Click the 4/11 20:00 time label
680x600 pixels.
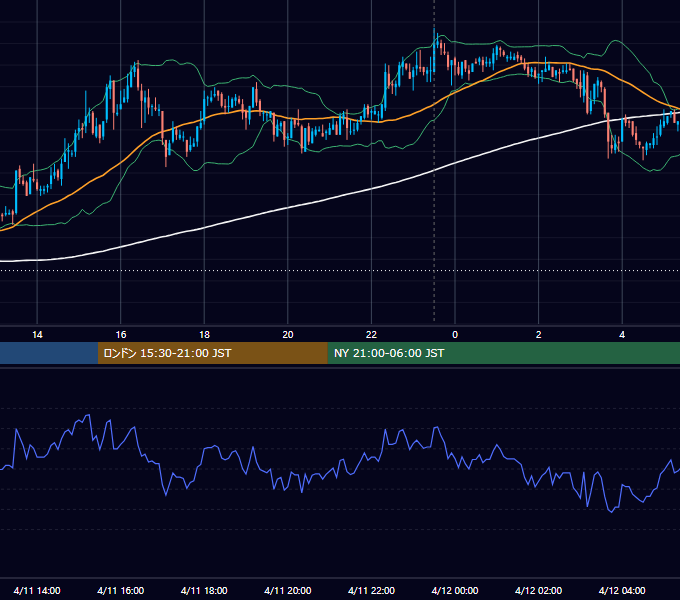(x=288, y=590)
